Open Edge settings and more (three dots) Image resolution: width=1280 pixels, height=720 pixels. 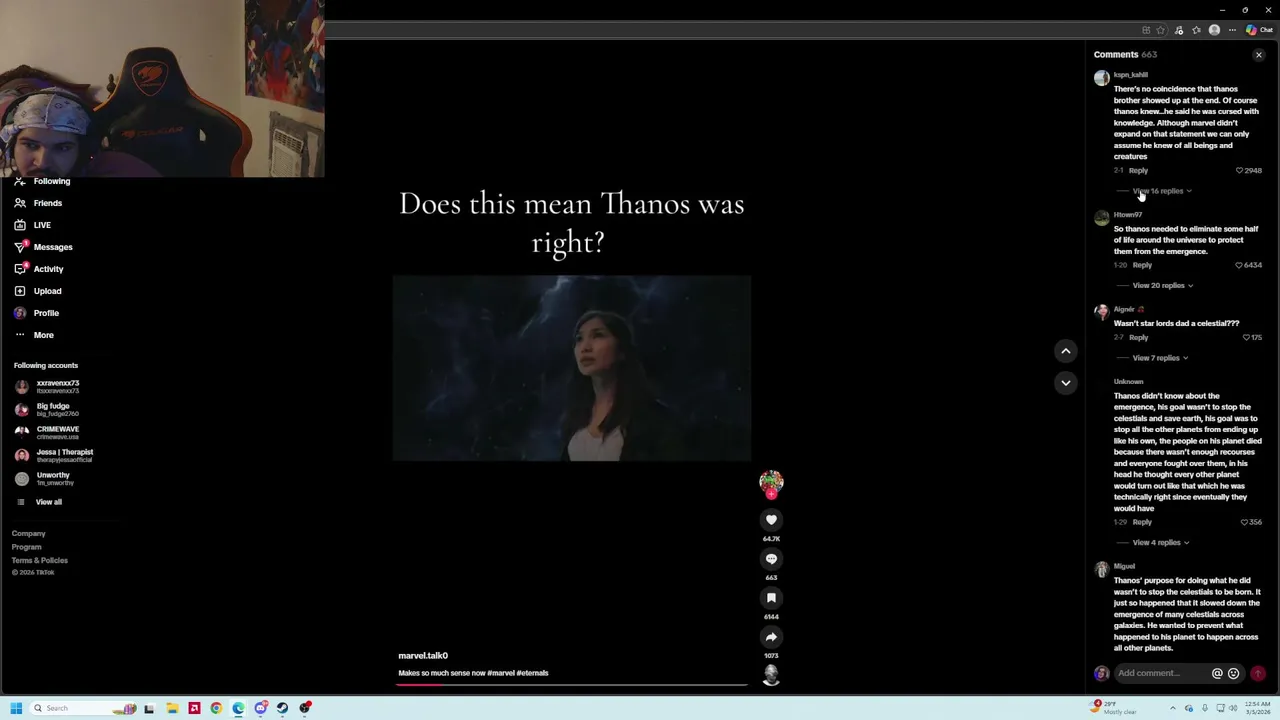tap(1232, 30)
